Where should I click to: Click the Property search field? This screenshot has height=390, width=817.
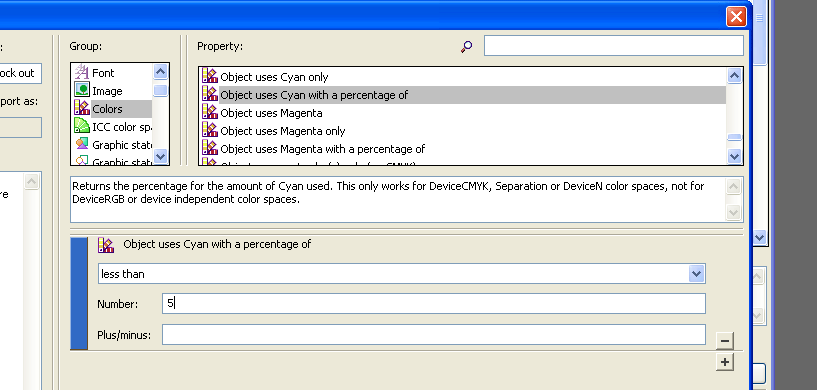[x=613, y=45]
